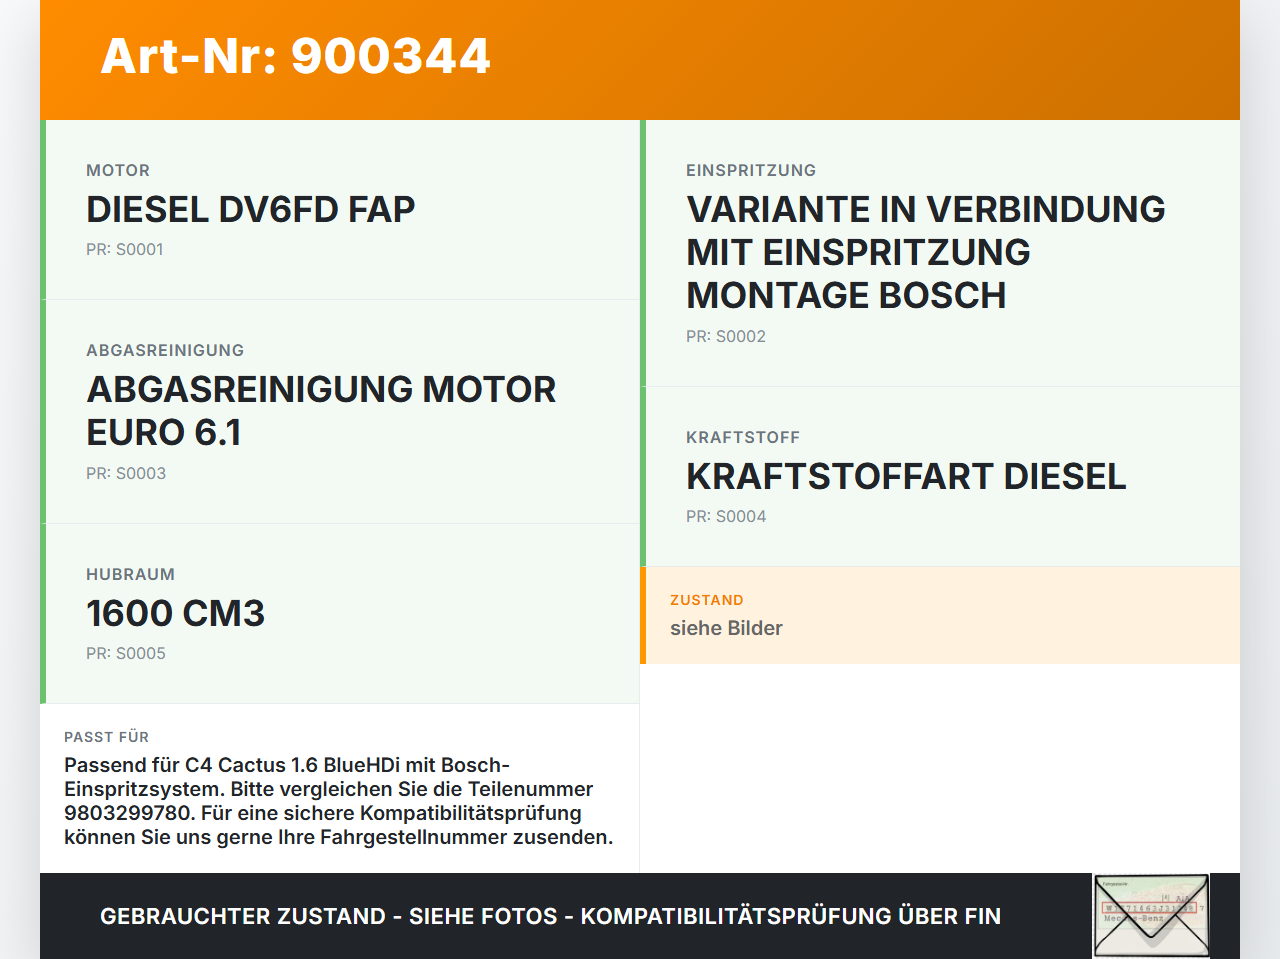Click the PR: S0003 code
The height and width of the screenshot is (959, 1280).
point(126,473)
